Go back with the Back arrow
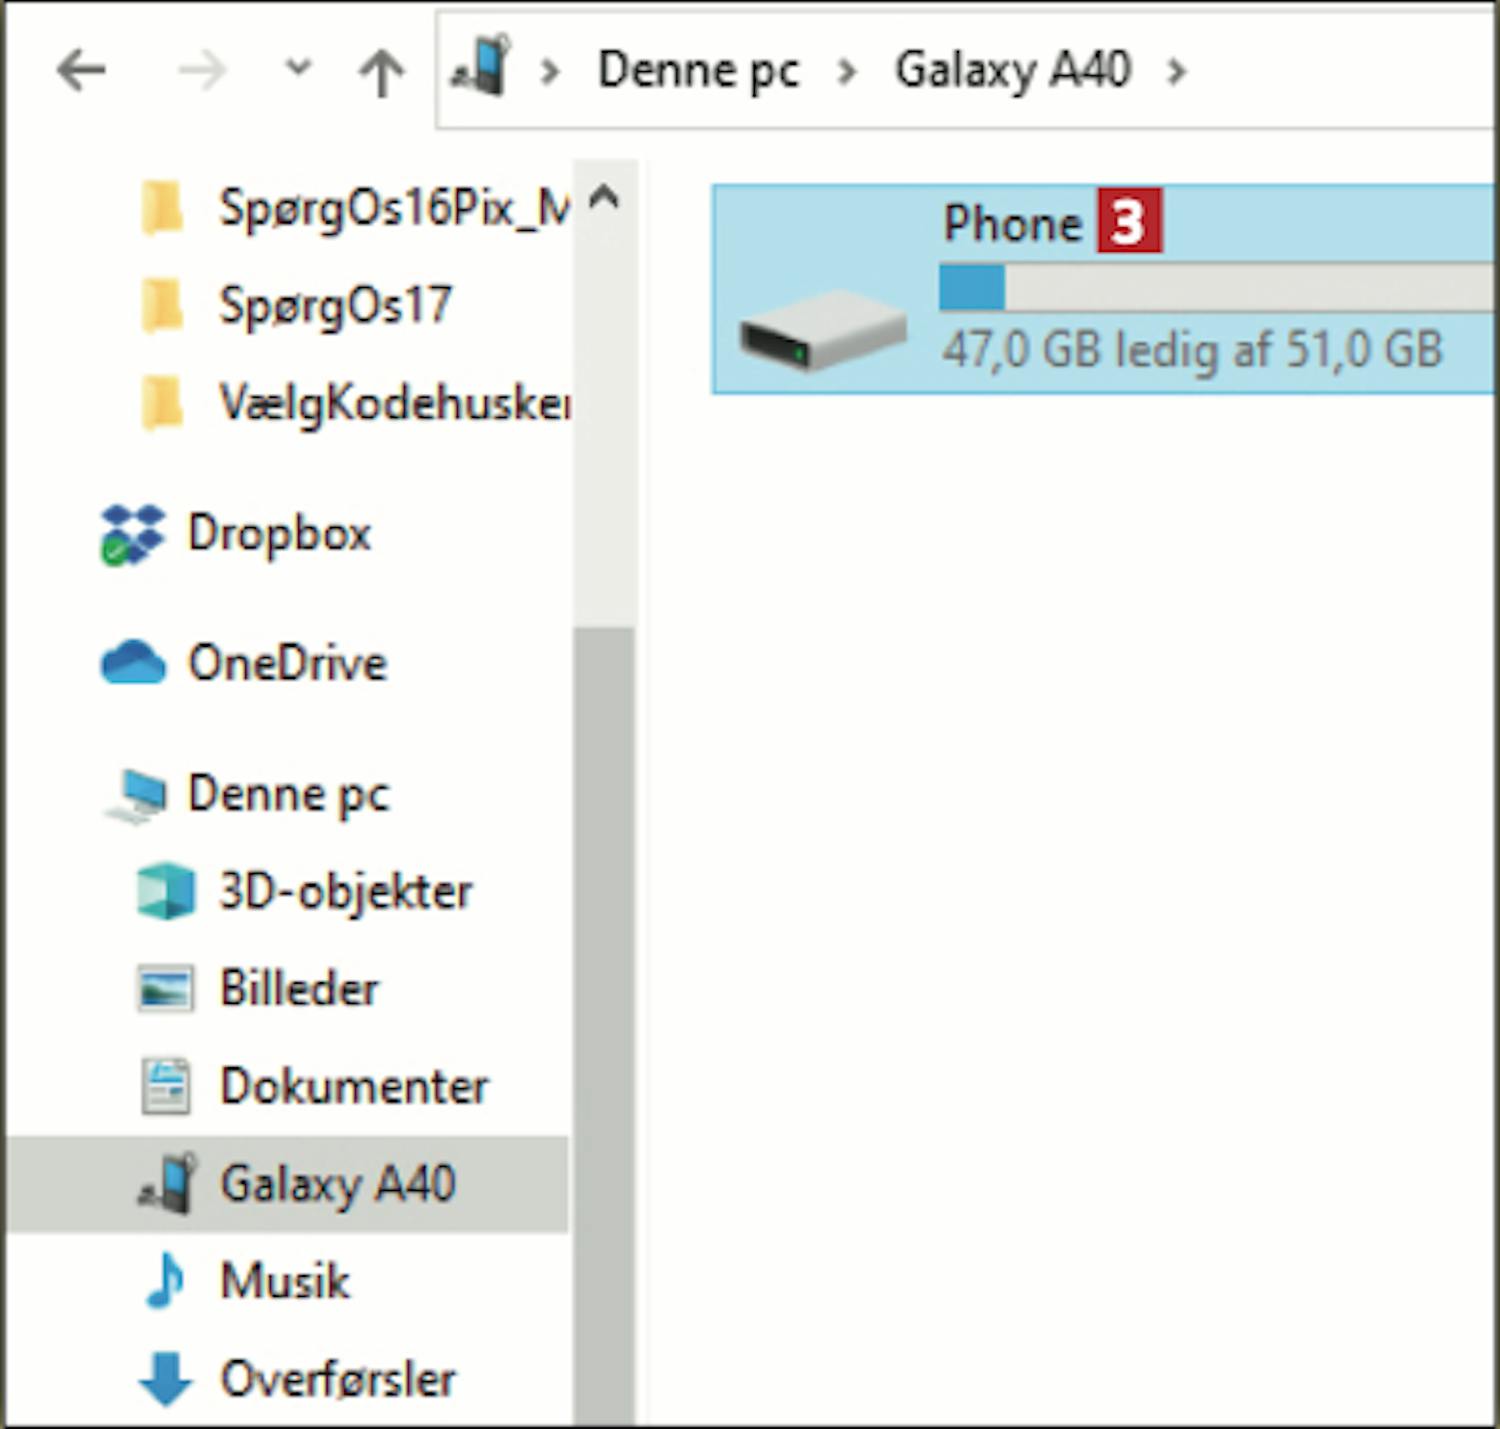This screenshot has width=1500, height=1429. point(81,71)
